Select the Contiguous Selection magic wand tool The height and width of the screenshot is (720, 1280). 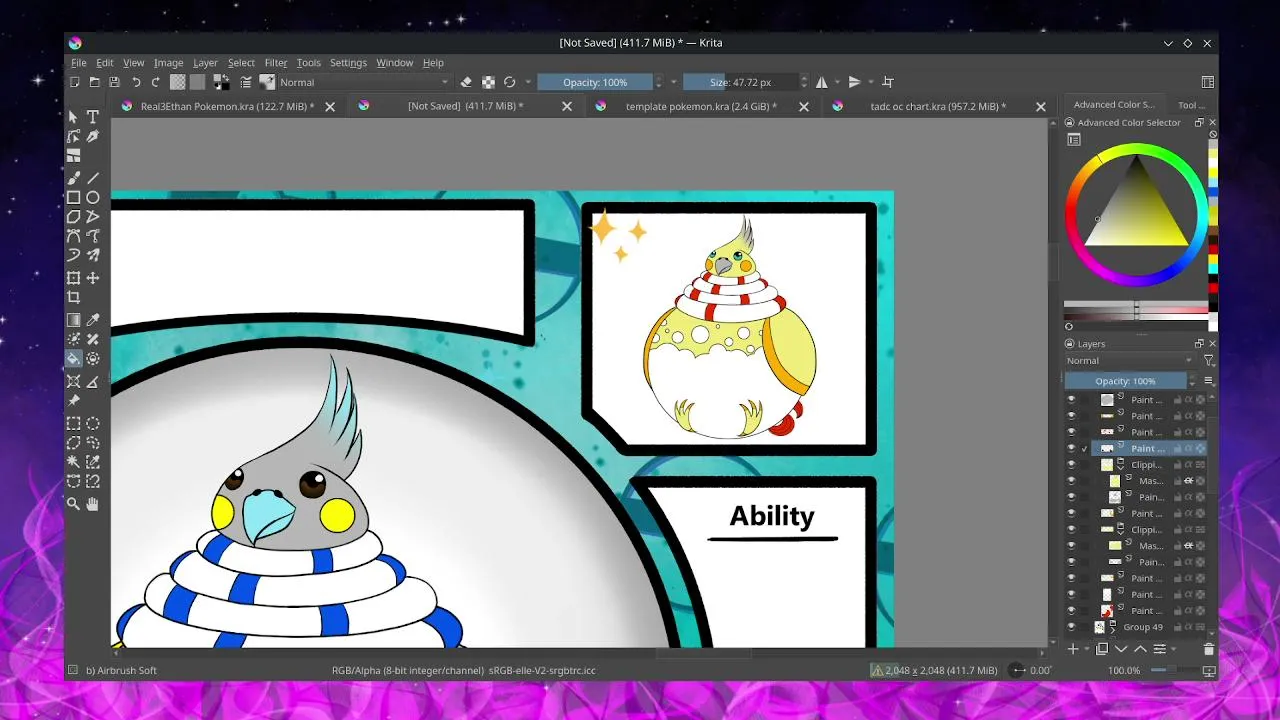coord(73,462)
